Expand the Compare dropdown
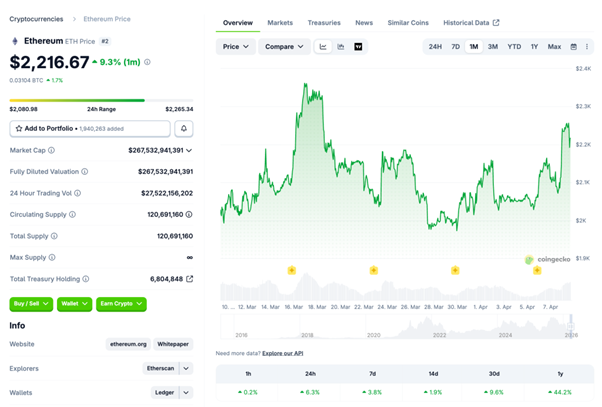 [284, 47]
